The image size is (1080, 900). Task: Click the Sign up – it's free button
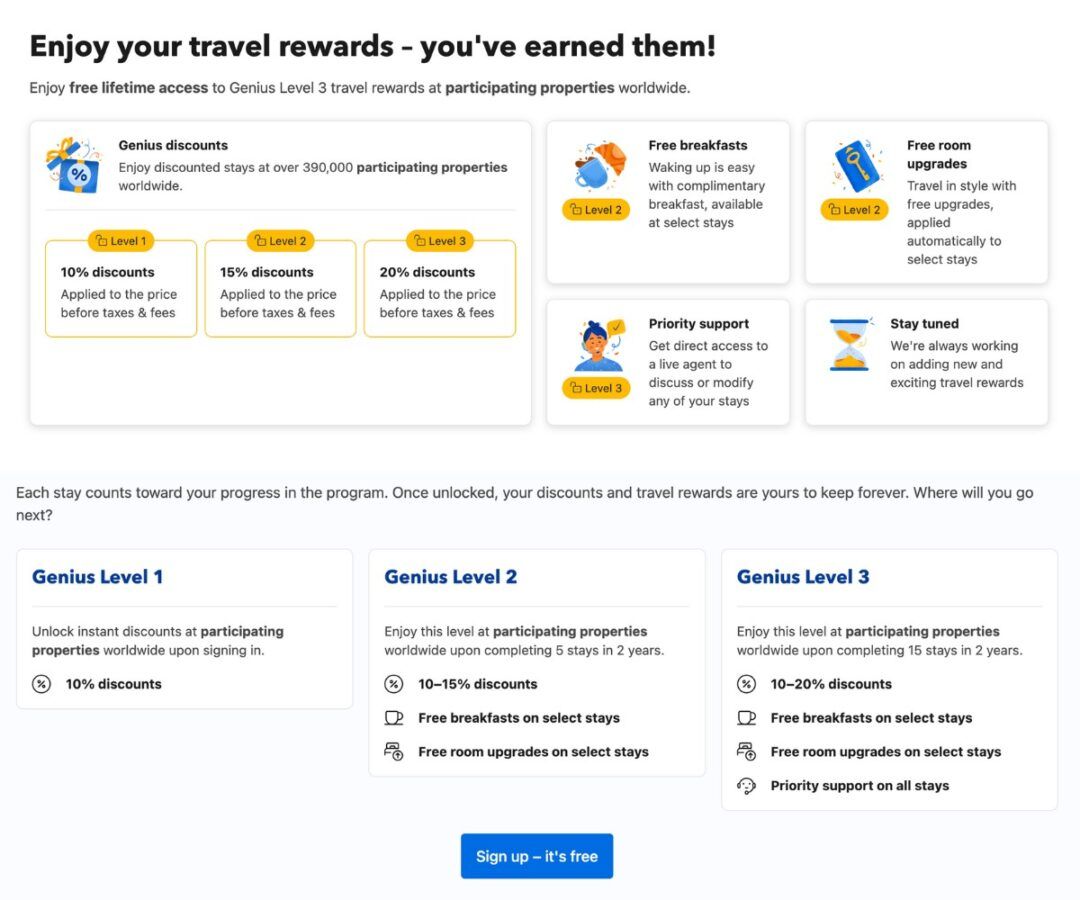pyautogui.click(x=537, y=856)
